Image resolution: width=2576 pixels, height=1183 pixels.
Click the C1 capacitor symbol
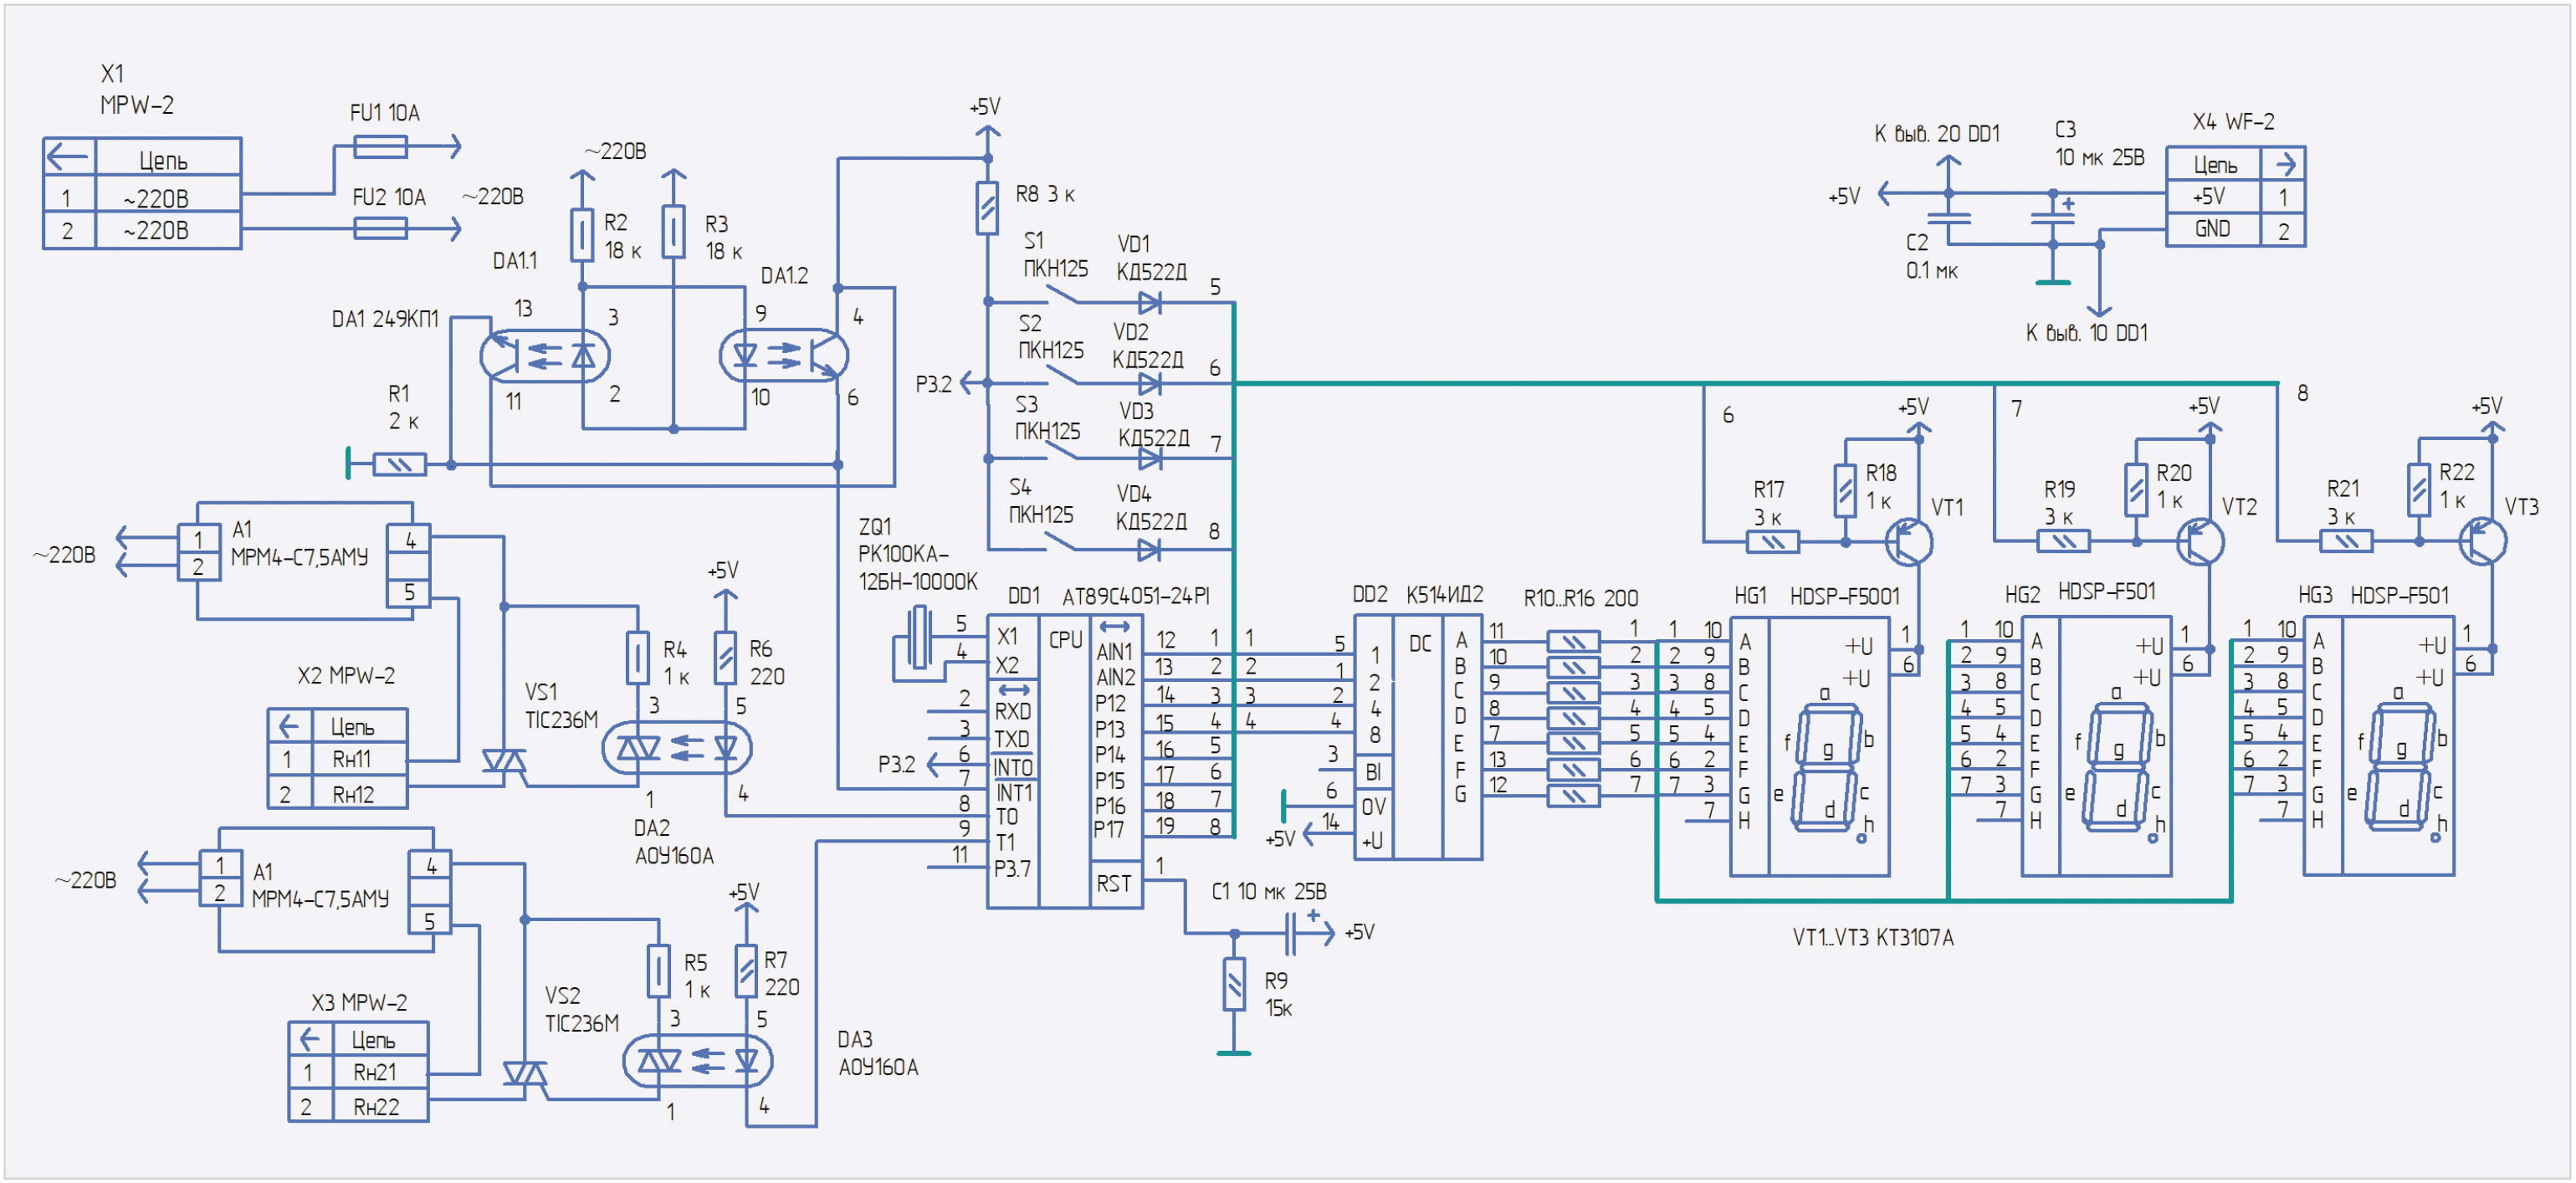1292,934
